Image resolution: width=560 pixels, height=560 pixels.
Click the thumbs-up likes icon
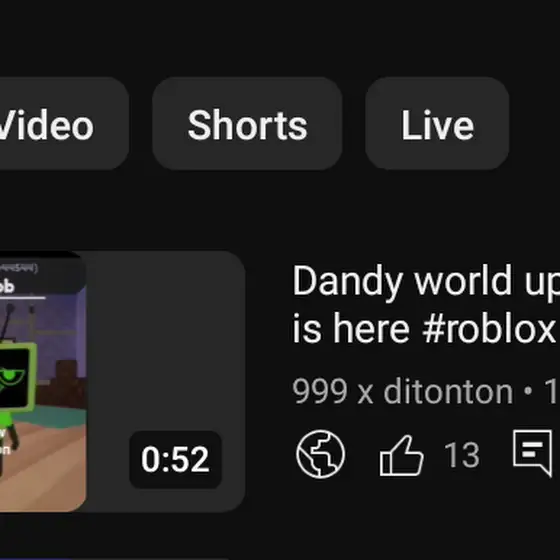point(401,455)
